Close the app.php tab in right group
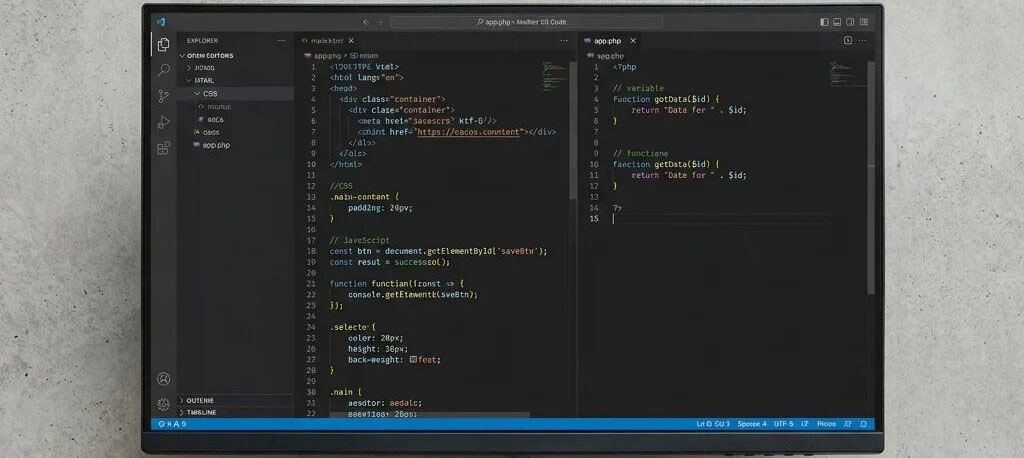Image resolution: width=1024 pixels, height=458 pixels. tap(632, 41)
